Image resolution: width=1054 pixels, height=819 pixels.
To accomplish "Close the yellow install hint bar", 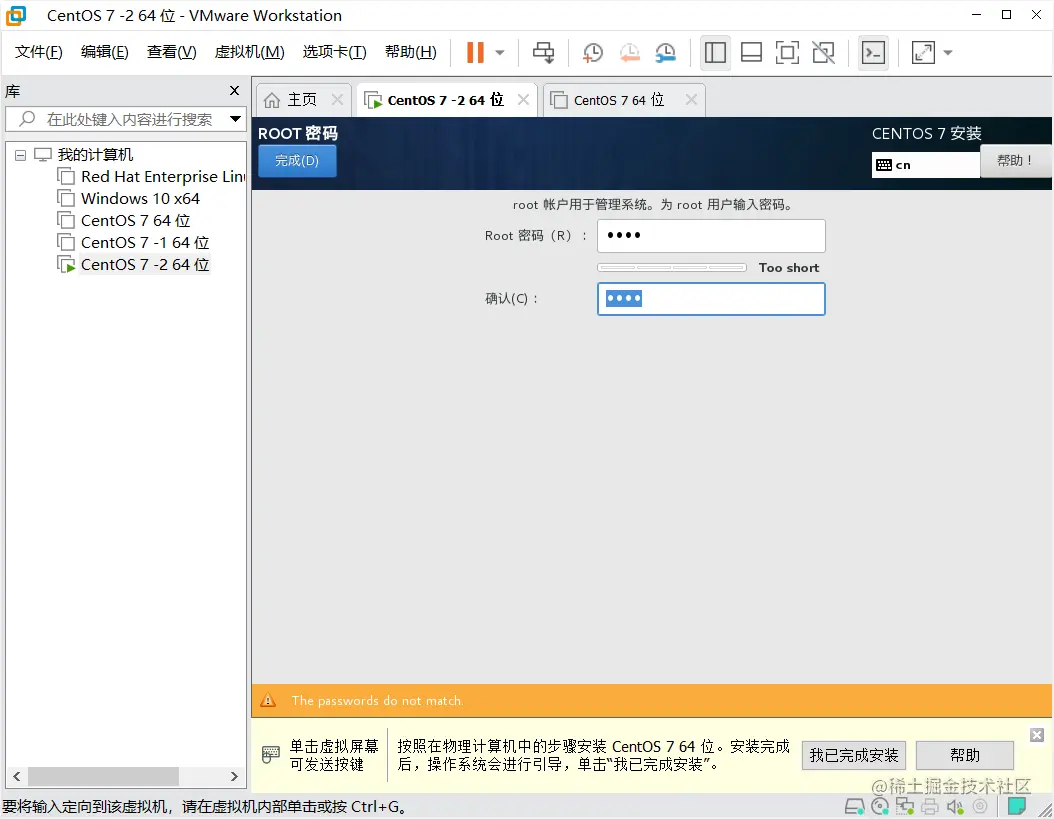I will pos(1037,735).
